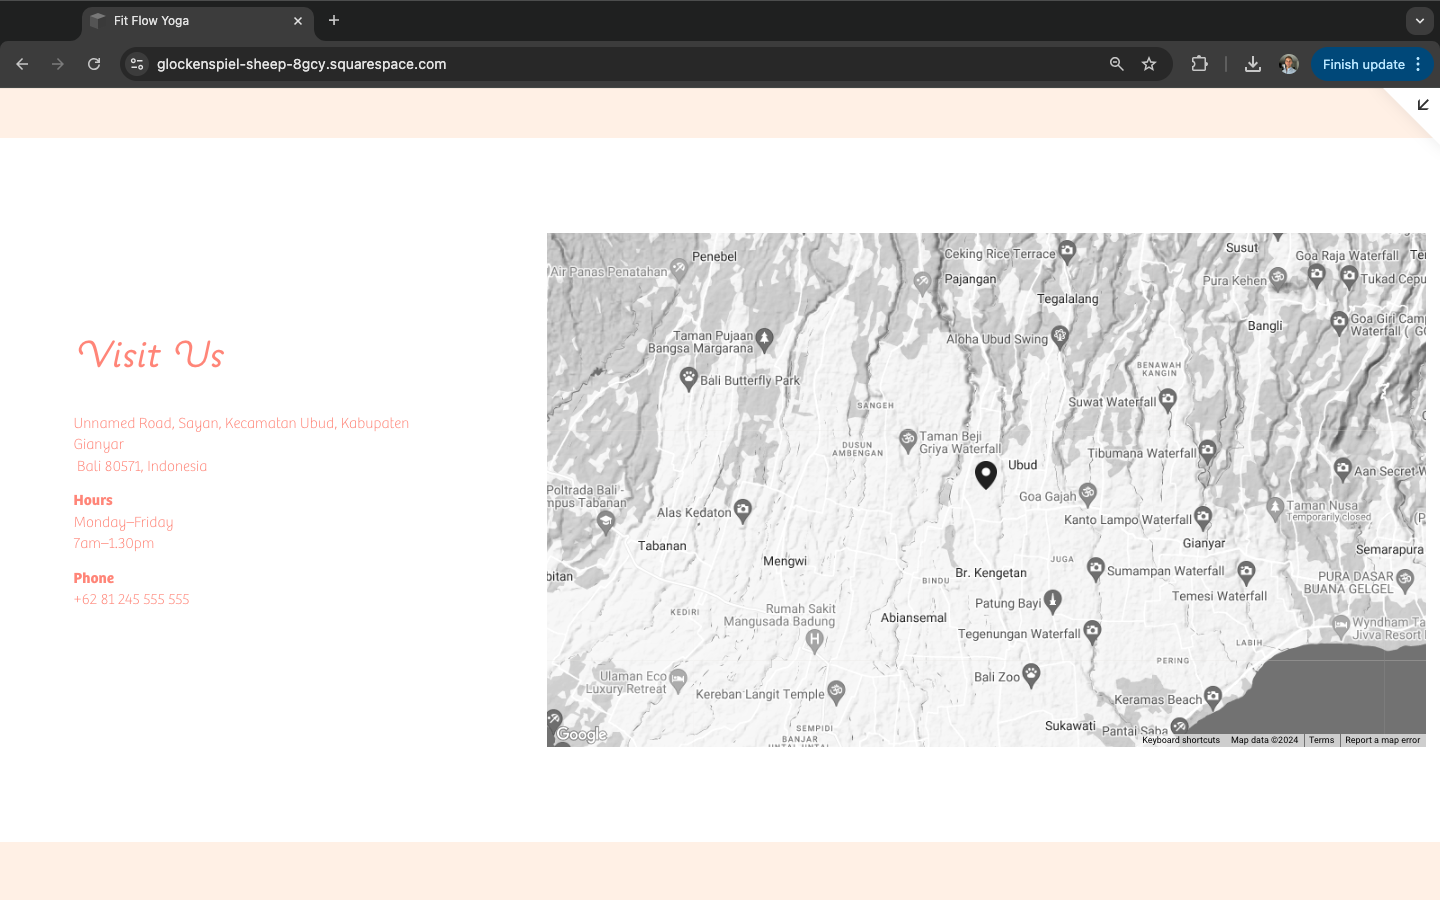Click the address bar URL field
The image size is (1440, 900).
[620, 64]
